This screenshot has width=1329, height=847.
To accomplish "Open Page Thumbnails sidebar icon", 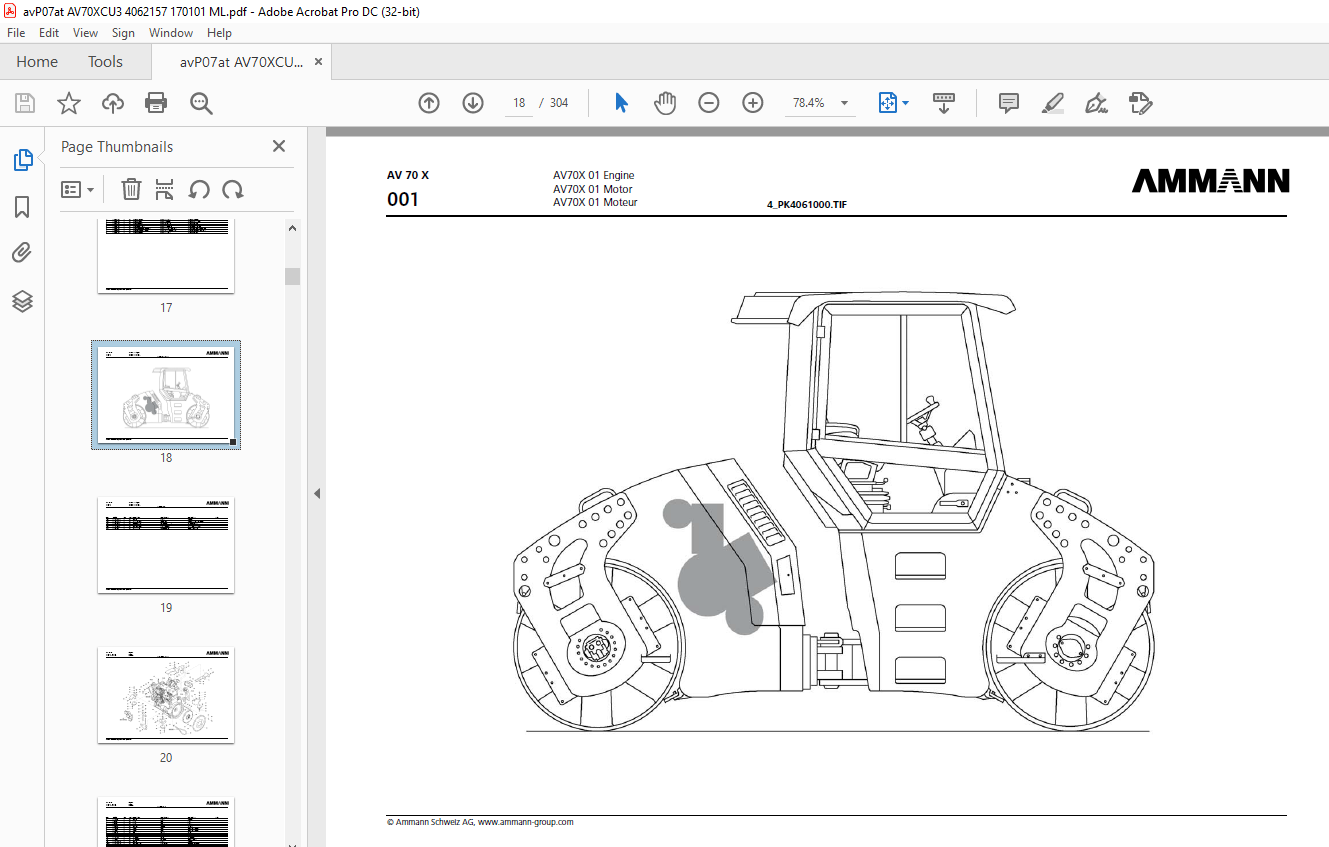I will (x=22, y=160).
